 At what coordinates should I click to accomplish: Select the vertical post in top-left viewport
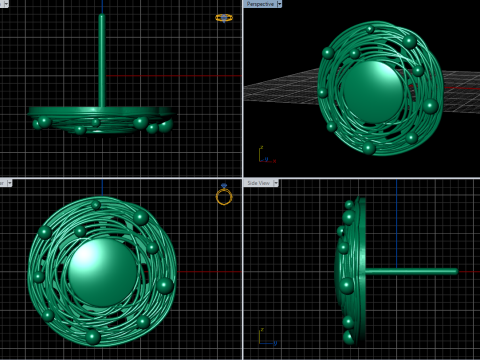102,61
